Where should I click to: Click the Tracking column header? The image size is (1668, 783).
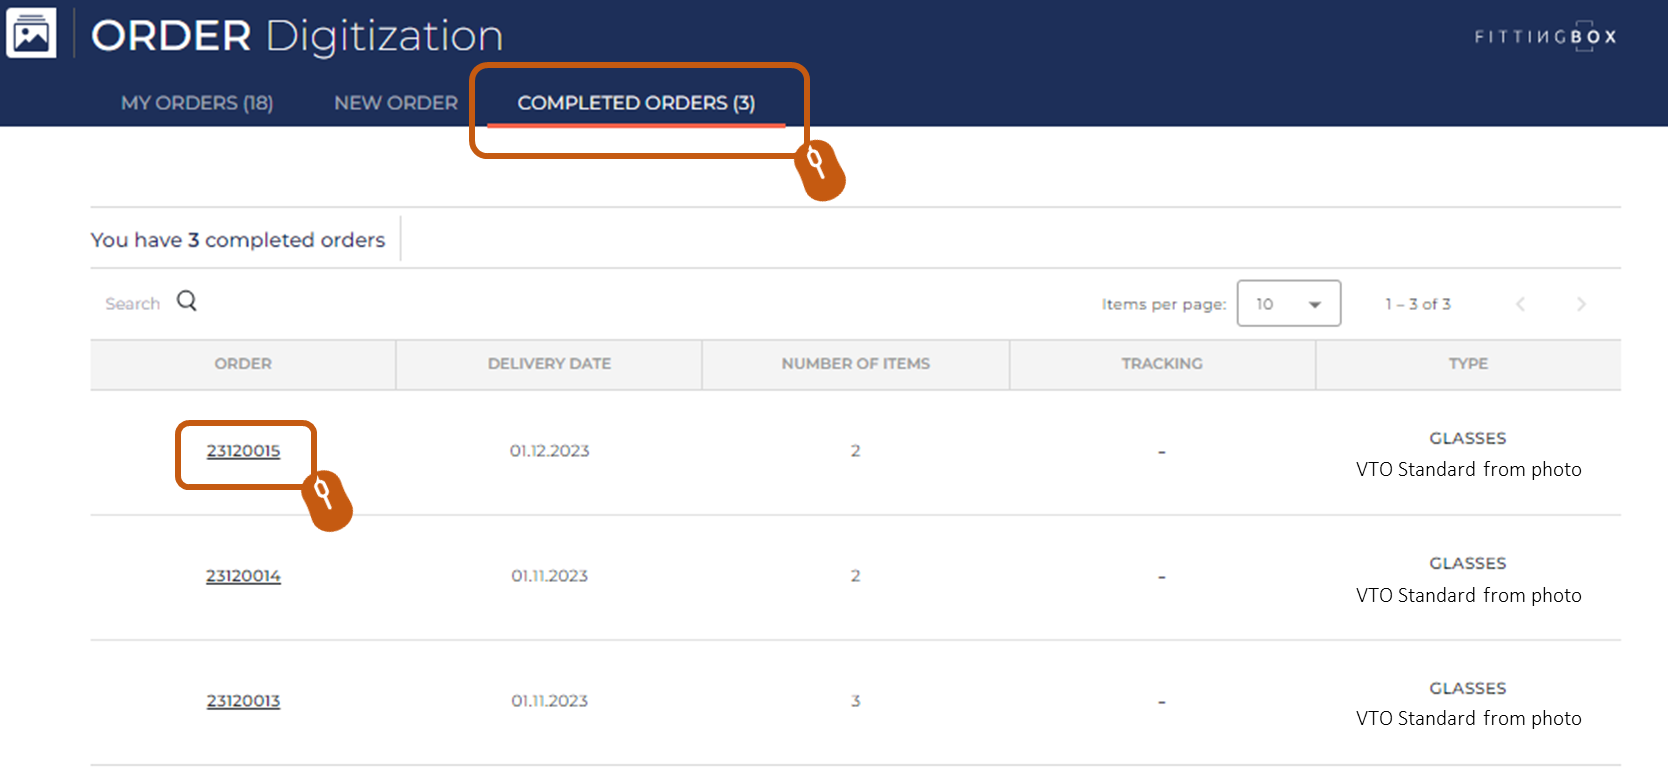point(1162,364)
